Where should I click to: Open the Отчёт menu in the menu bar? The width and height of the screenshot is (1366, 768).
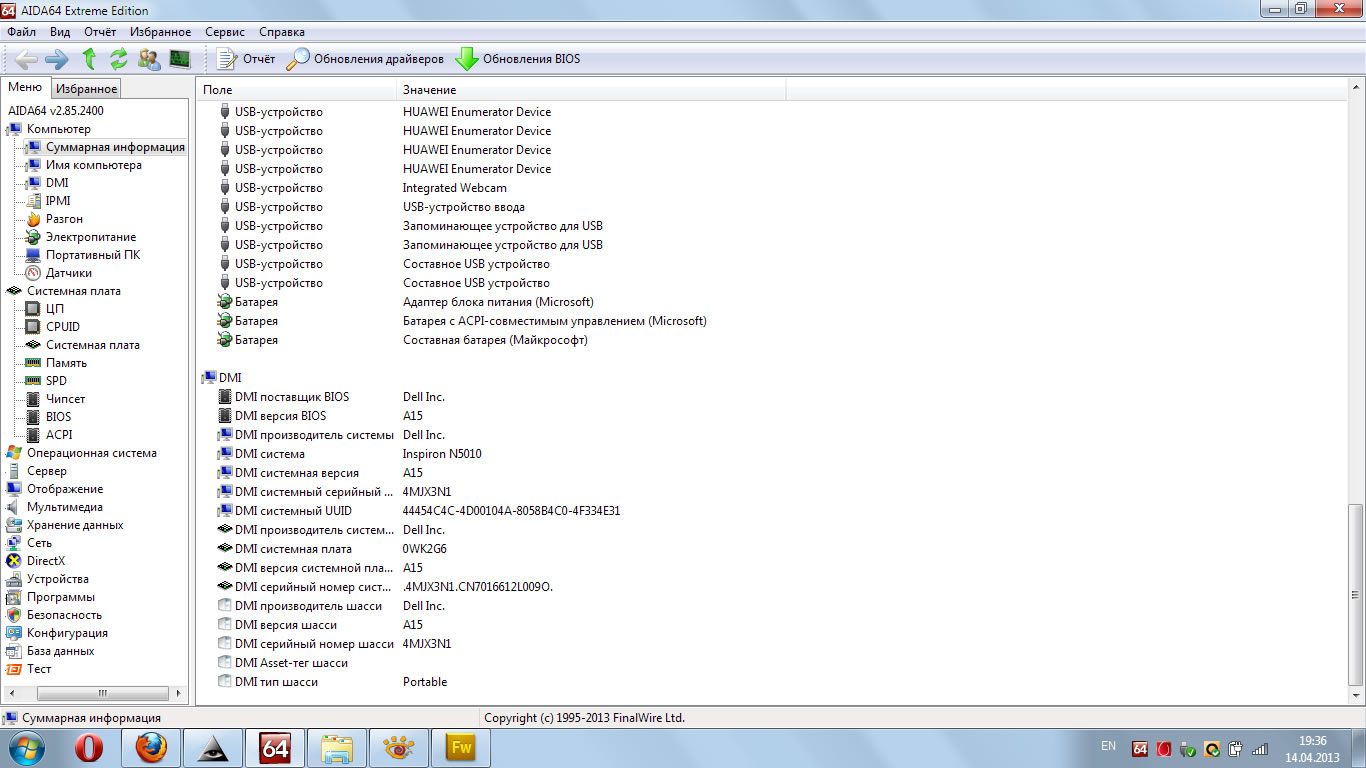[x=100, y=32]
